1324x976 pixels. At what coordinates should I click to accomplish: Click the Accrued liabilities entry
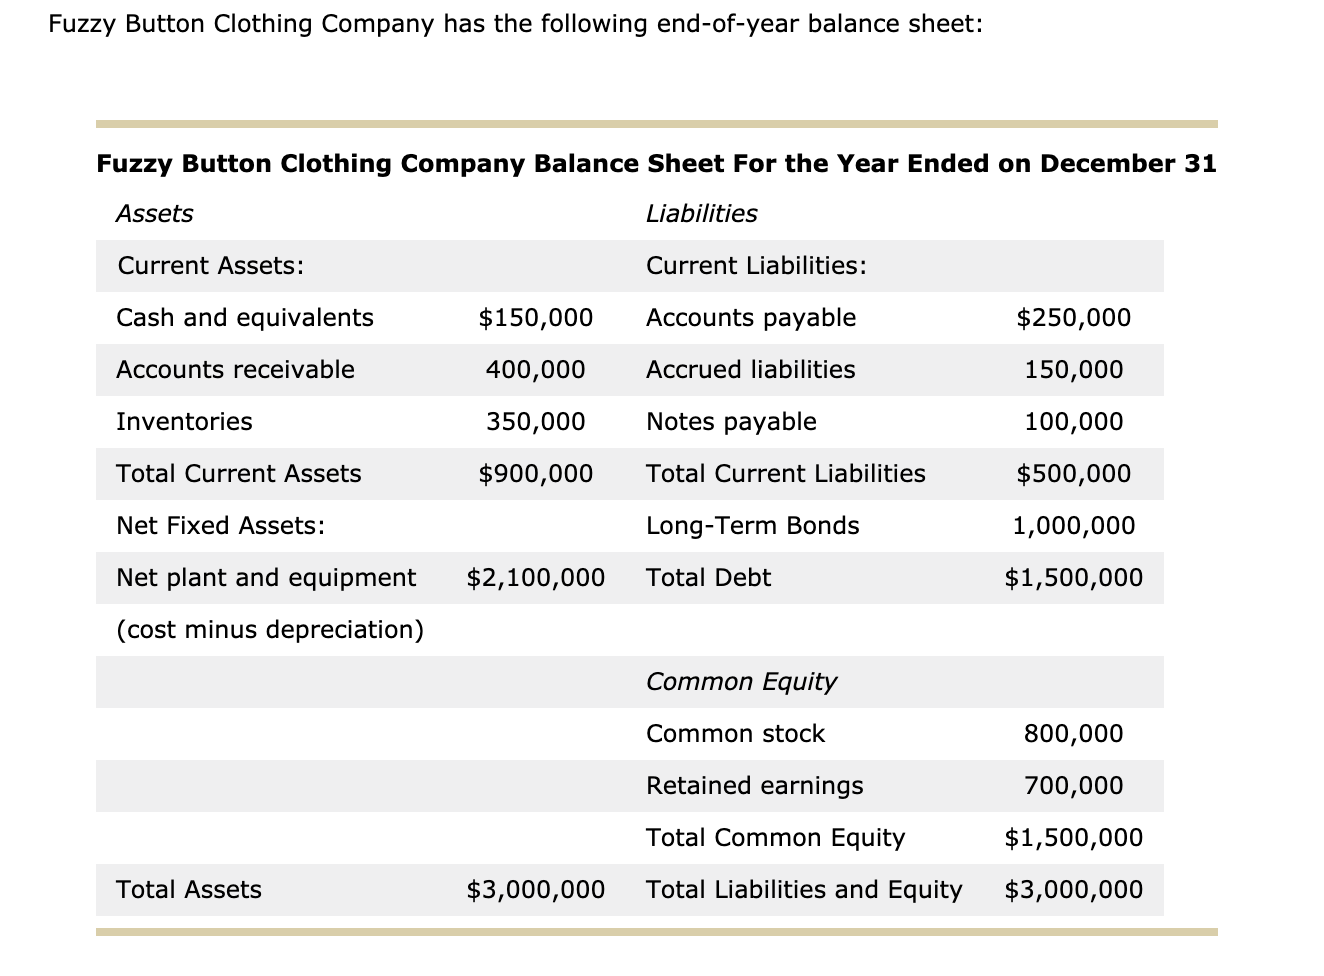pyautogui.click(x=750, y=369)
